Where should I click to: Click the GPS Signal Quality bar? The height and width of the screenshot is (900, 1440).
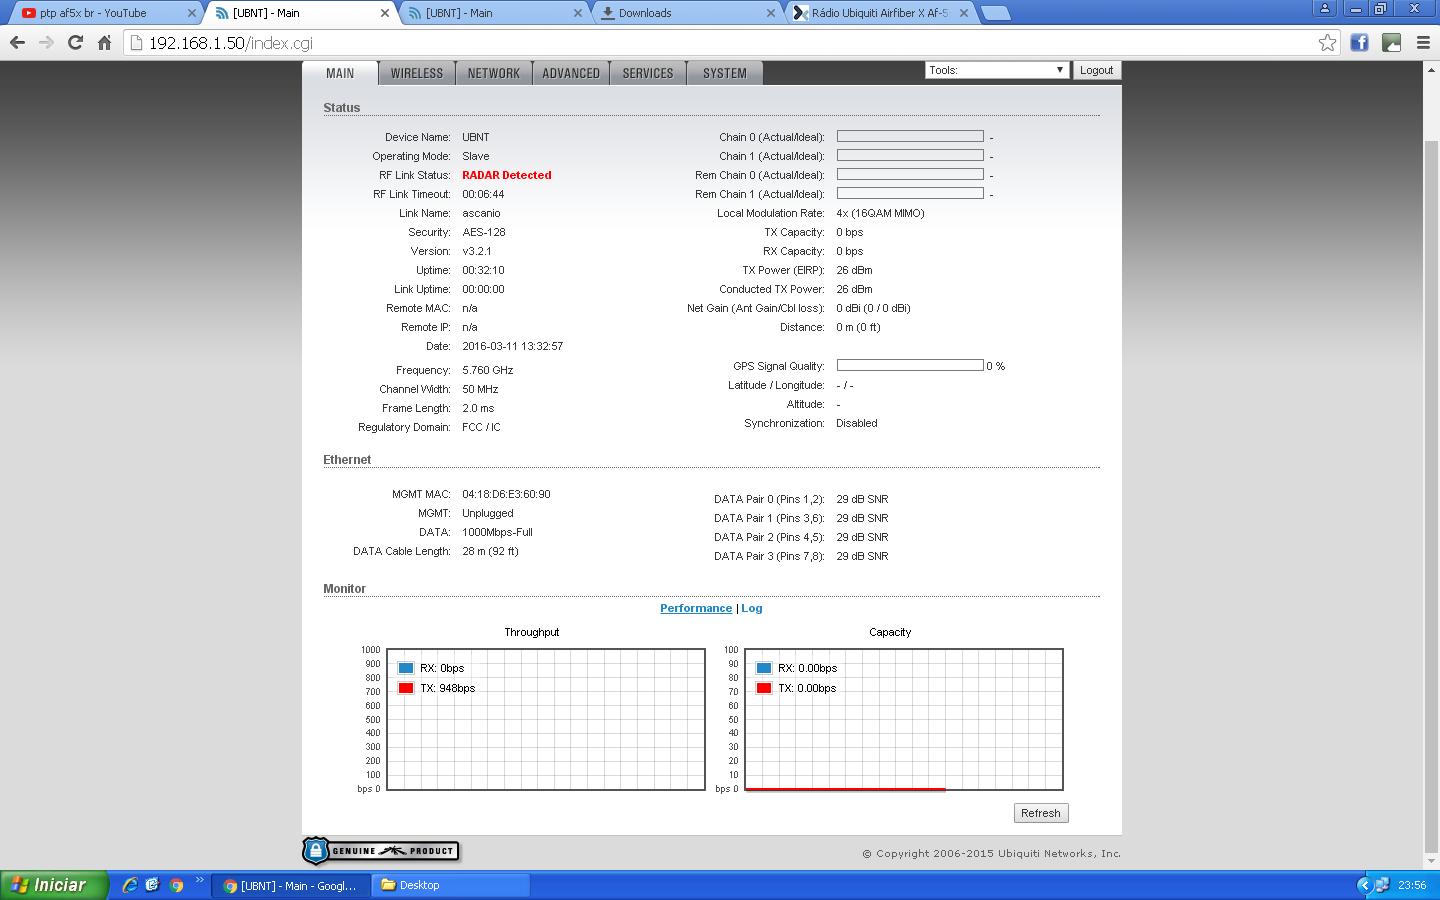(910, 365)
